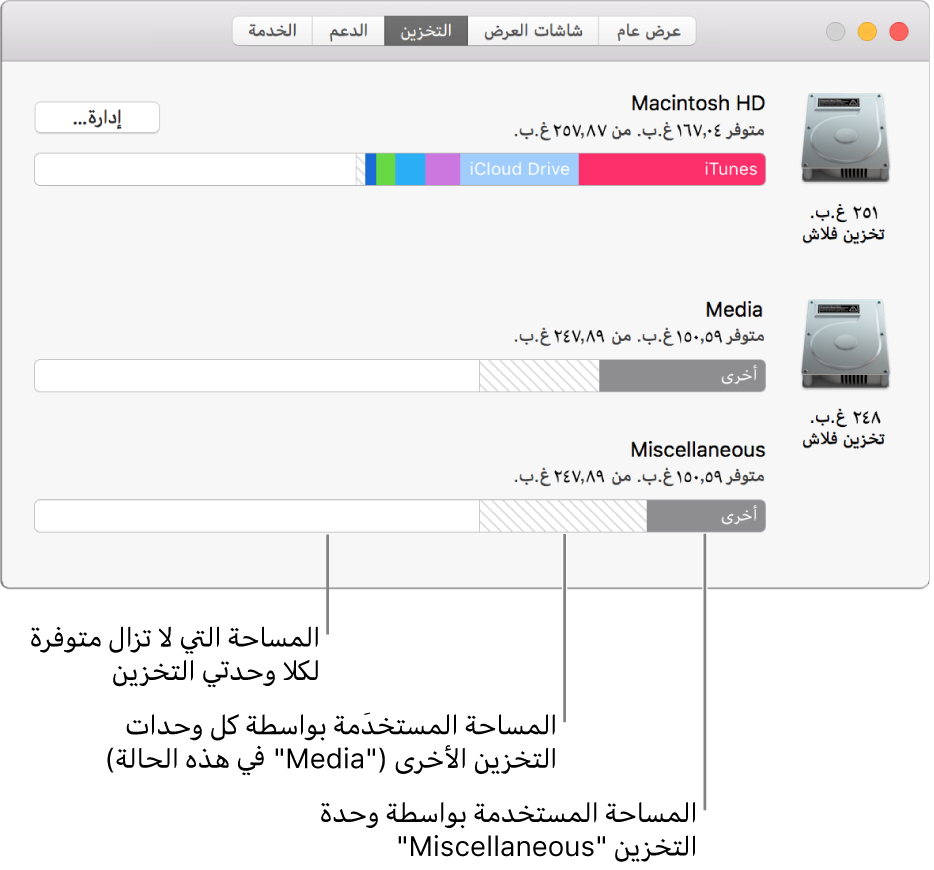Click تخزين فلاش label under Media drive

[x=843, y=439]
